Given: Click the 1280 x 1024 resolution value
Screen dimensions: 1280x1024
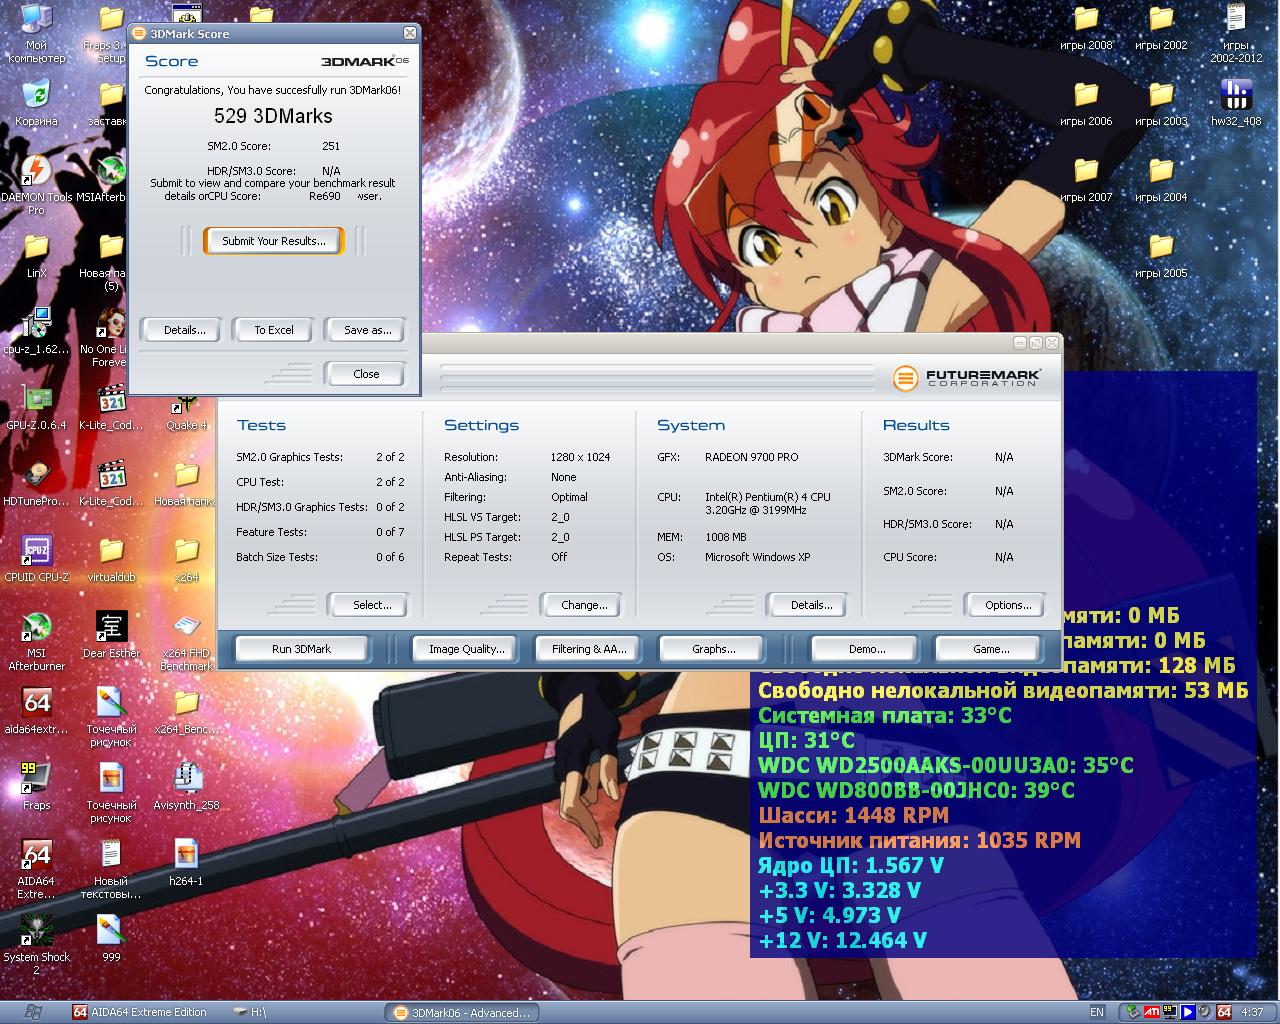Looking at the screenshot, I should point(580,457).
